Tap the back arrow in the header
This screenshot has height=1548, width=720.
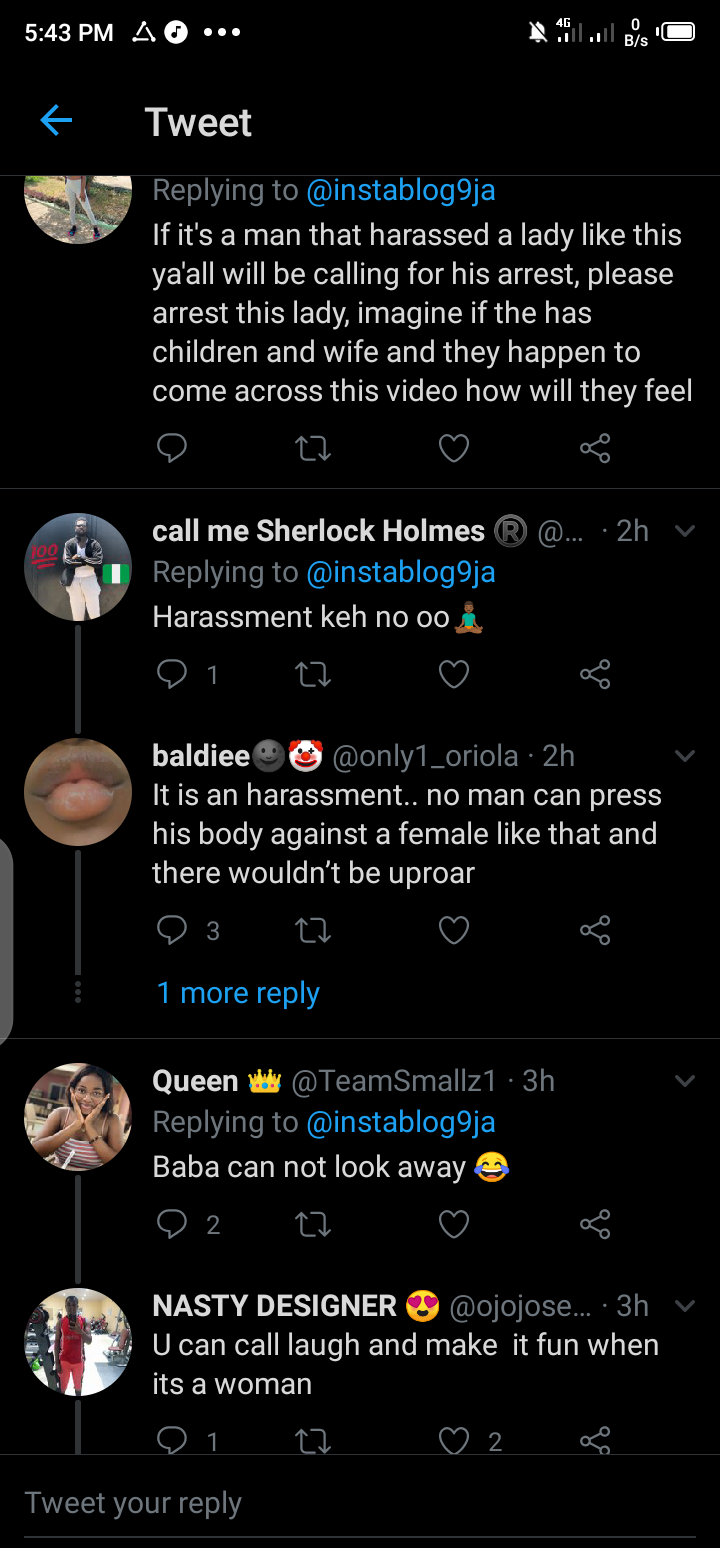click(56, 121)
